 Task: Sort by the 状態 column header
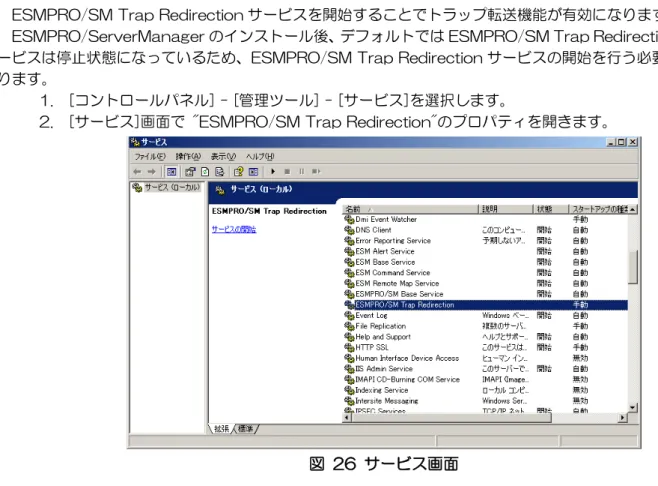pos(551,209)
